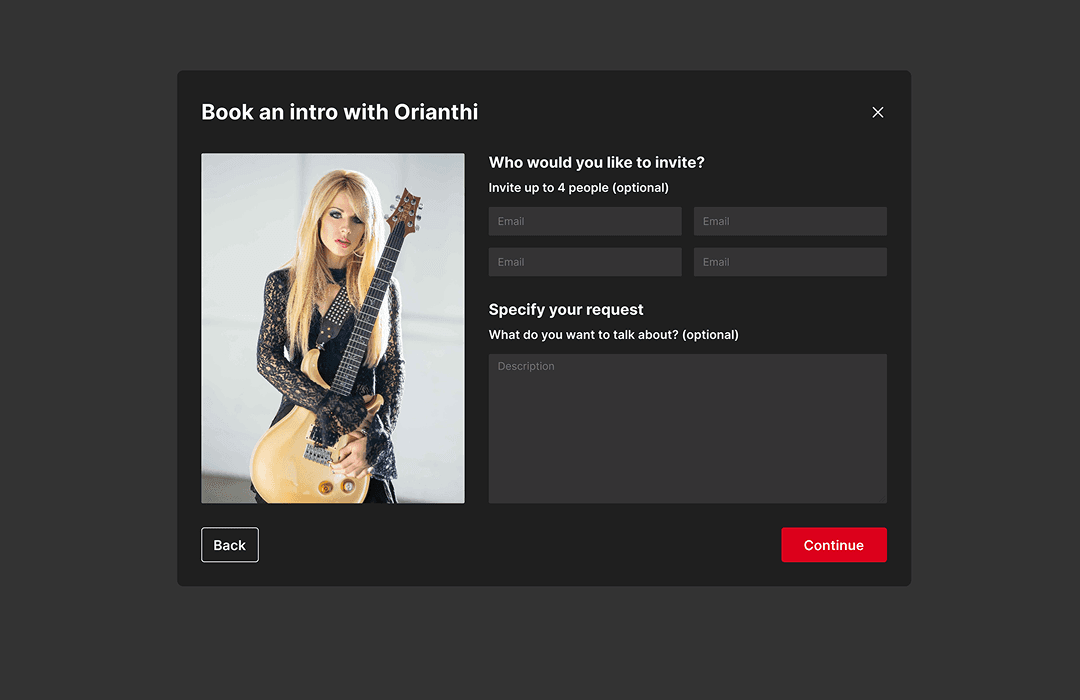Viewport: 1080px width, 700px height.
Task: Click the woman's face in the photo
Action: pyautogui.click(x=340, y=228)
